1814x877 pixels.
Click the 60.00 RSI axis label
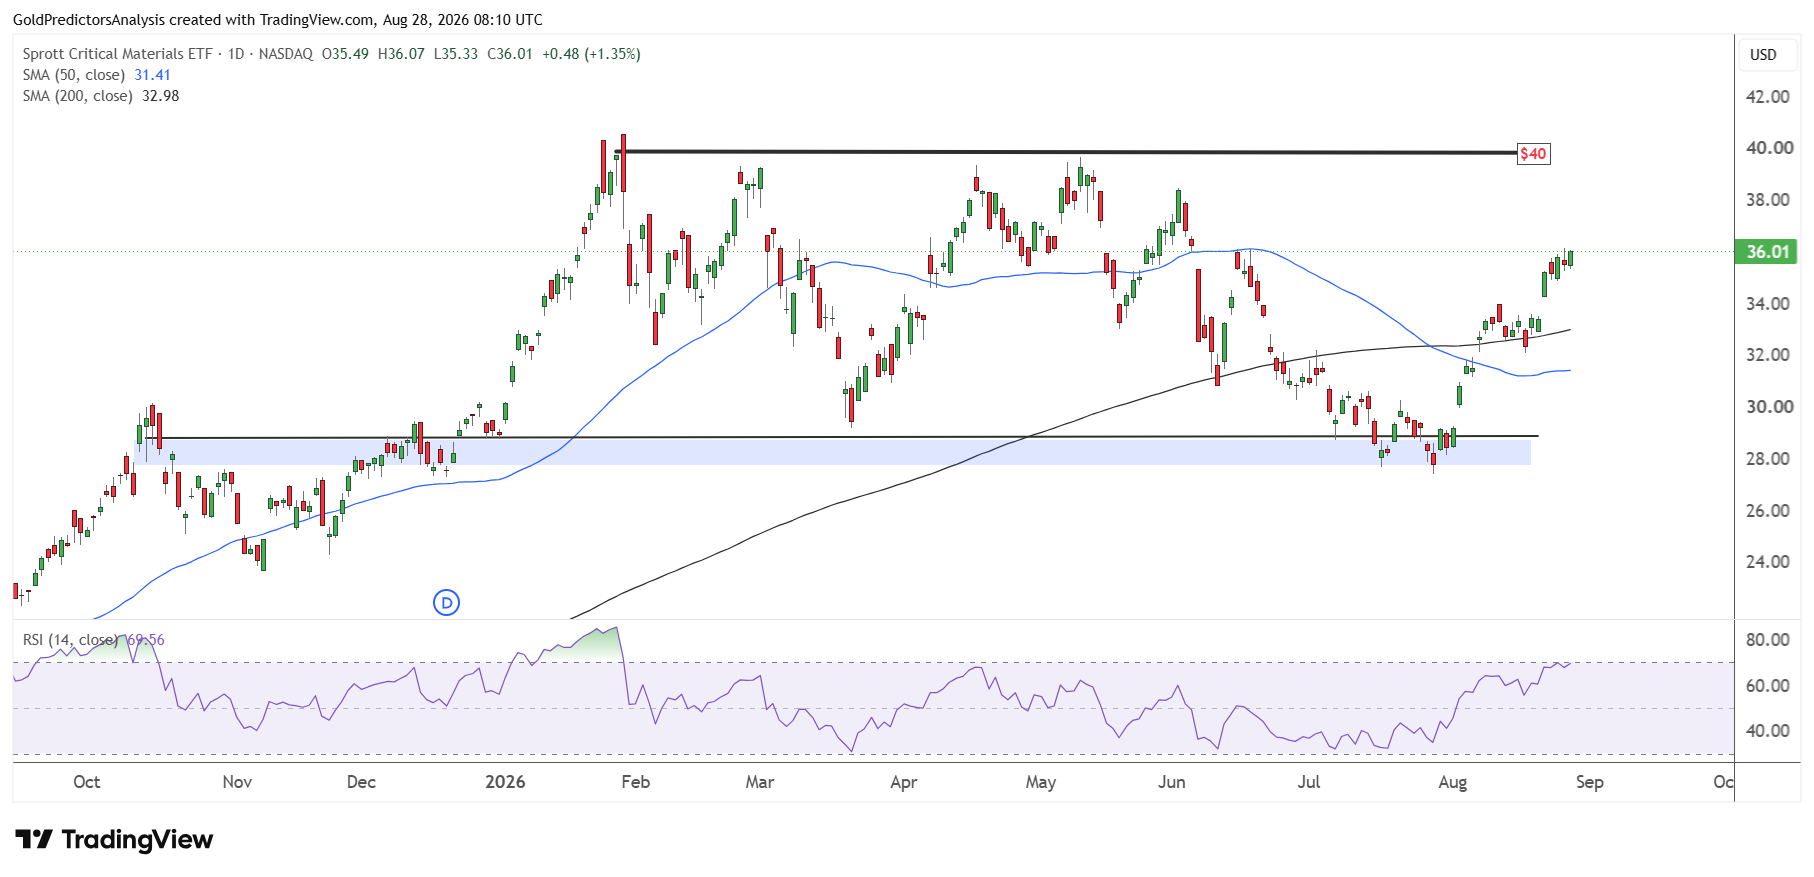click(x=1767, y=686)
